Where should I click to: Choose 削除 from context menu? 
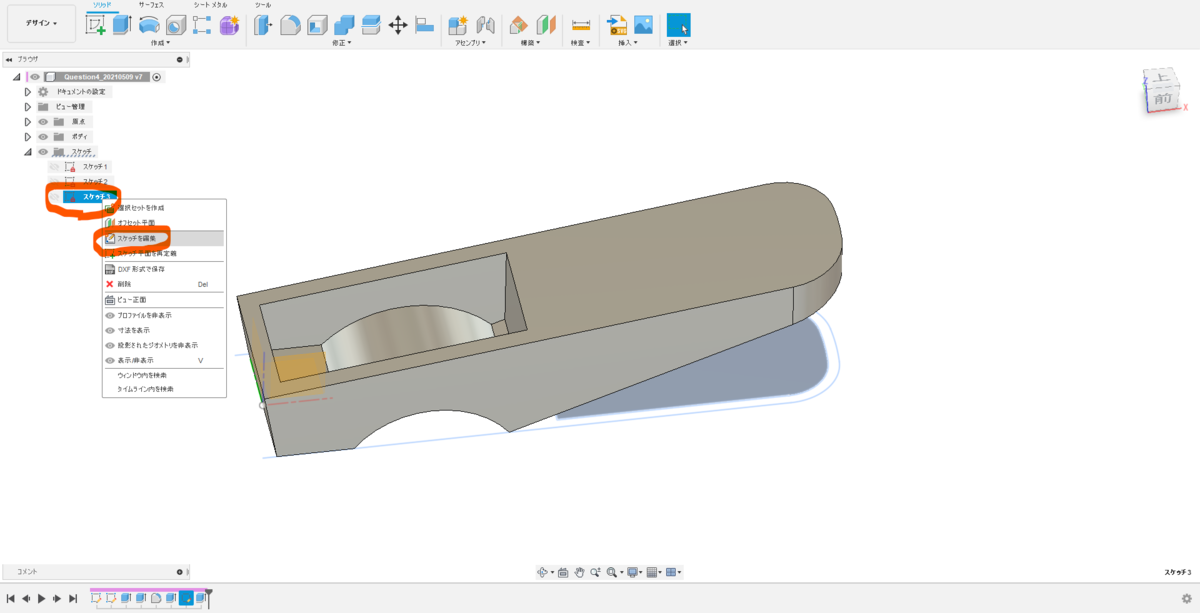point(164,284)
